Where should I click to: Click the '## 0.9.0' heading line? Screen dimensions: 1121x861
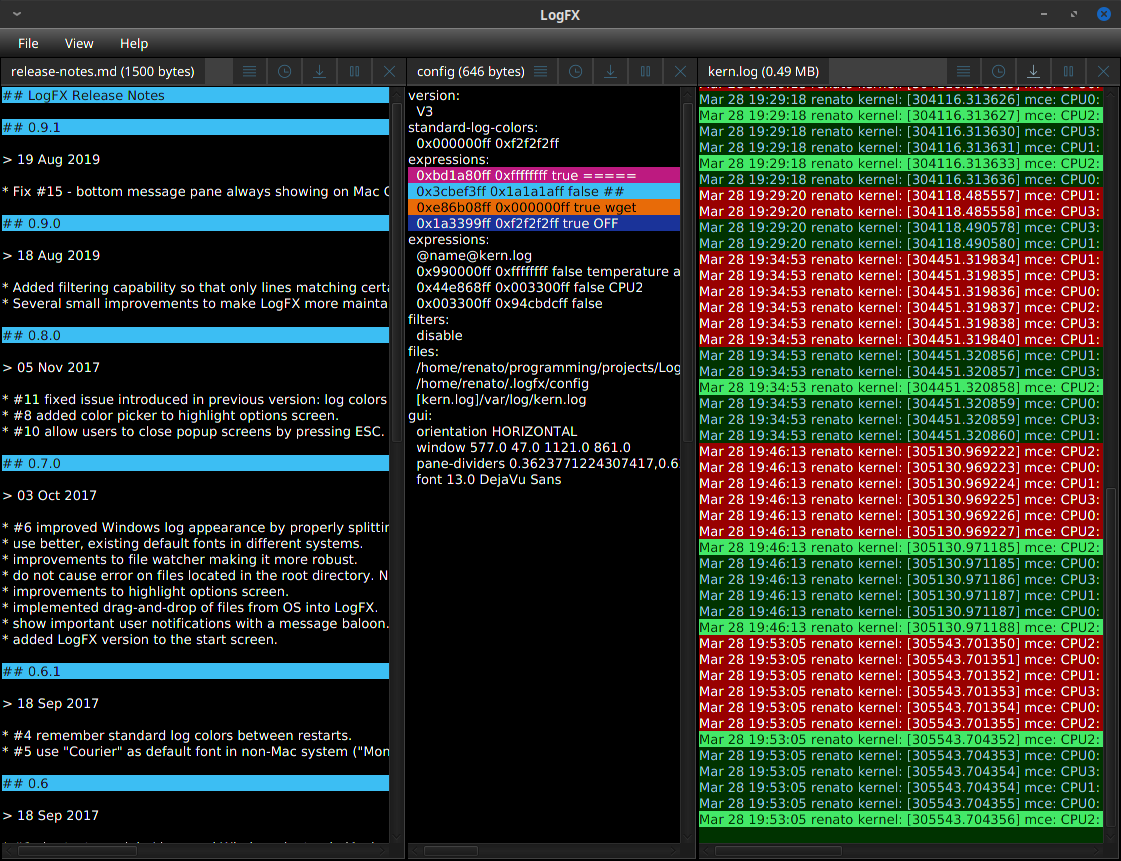195,223
